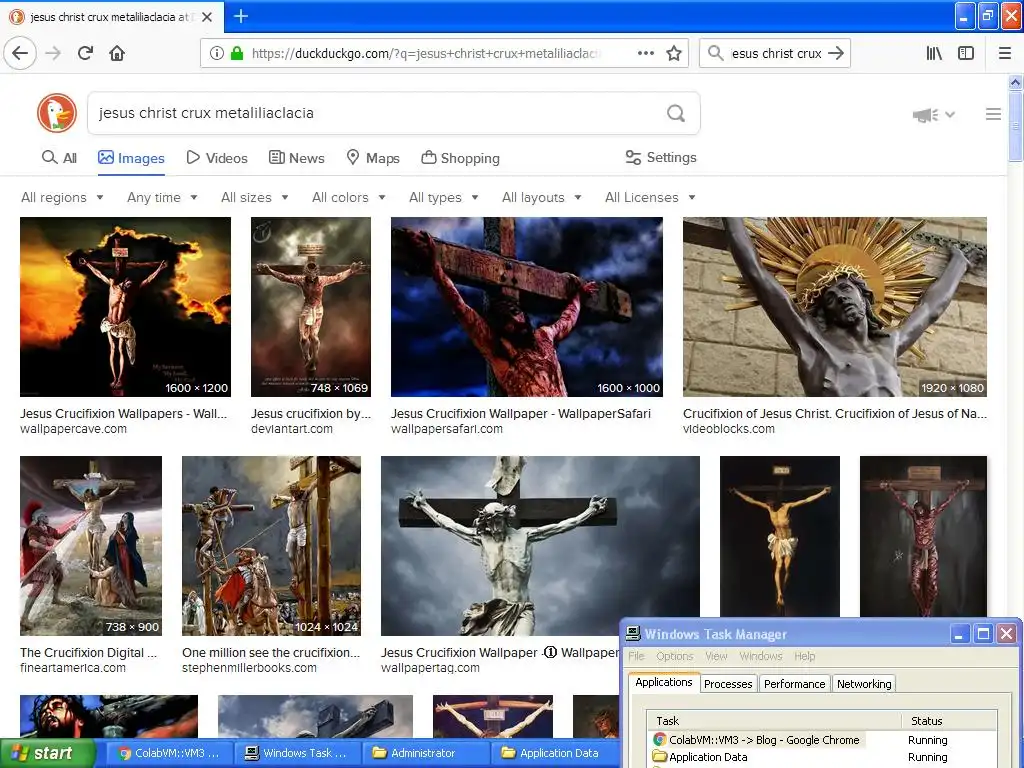Viewport: 1024px width, 768px height.
Task: Click the Windows start button
Action: coord(47,753)
